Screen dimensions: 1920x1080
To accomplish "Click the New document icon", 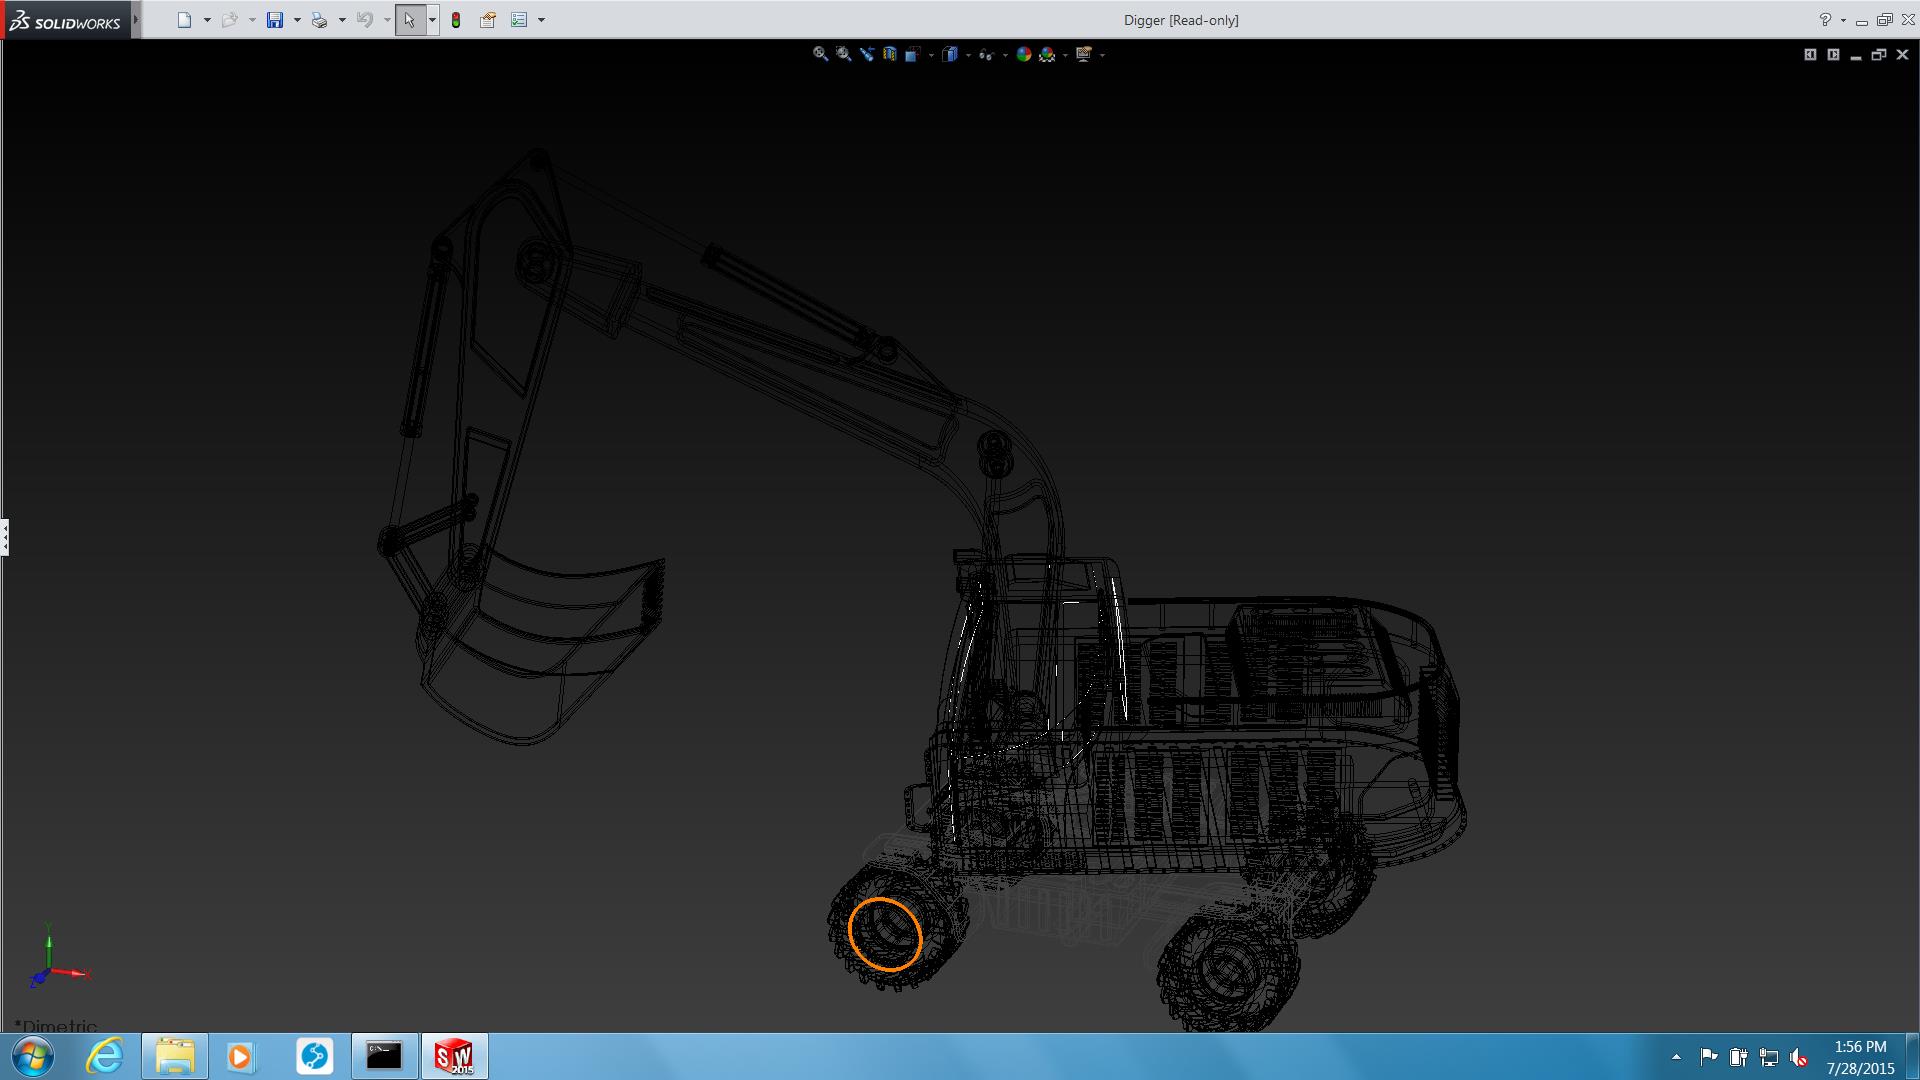I will pyautogui.click(x=184, y=20).
